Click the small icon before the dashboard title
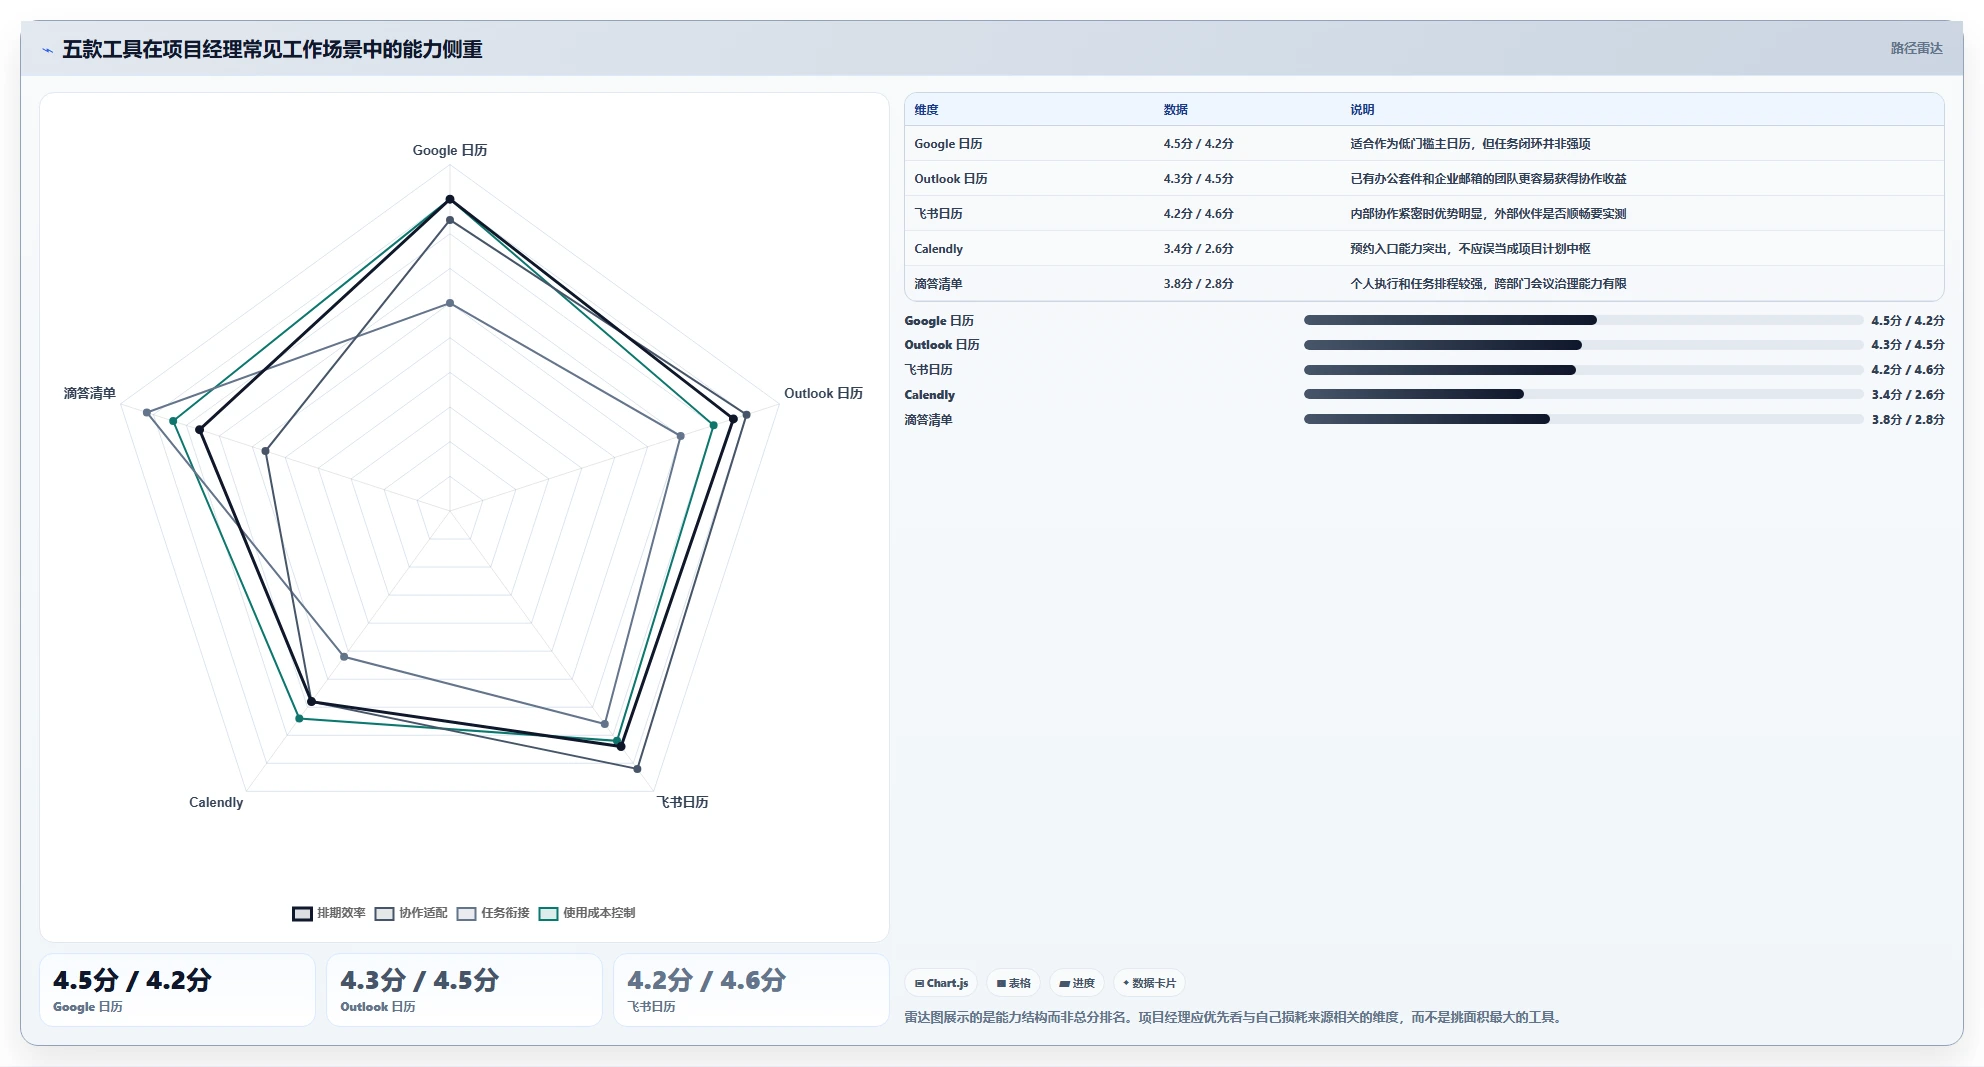The width and height of the screenshot is (1984, 1067). [47, 50]
